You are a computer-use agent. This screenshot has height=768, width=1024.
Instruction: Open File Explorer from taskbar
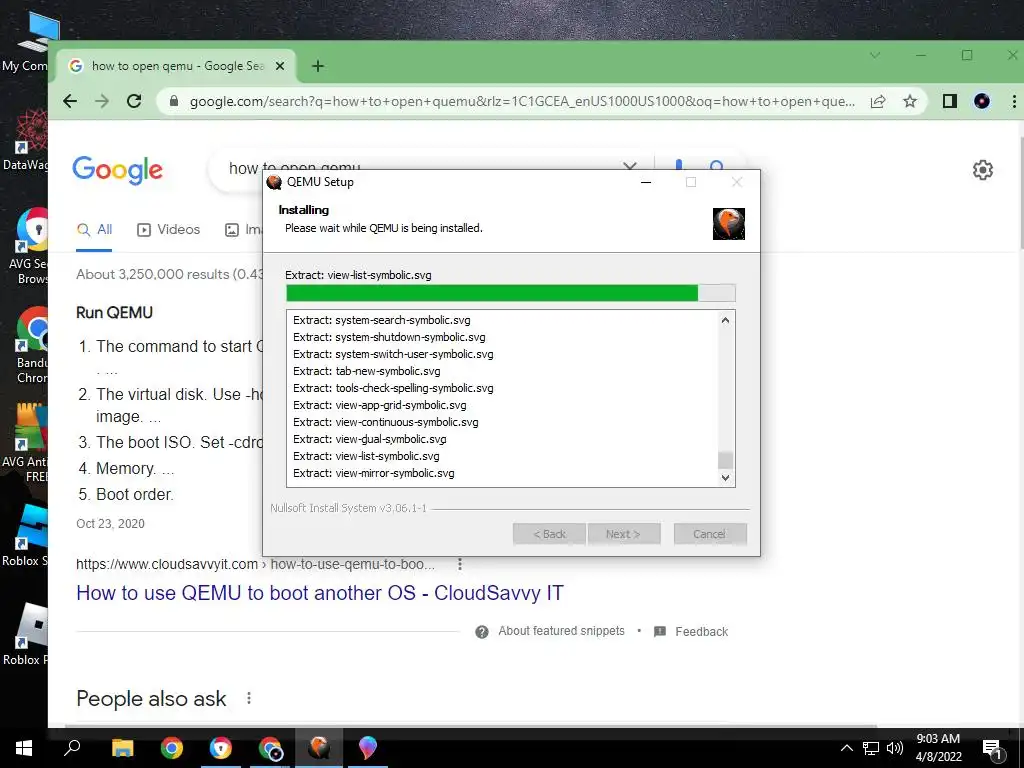pos(122,748)
